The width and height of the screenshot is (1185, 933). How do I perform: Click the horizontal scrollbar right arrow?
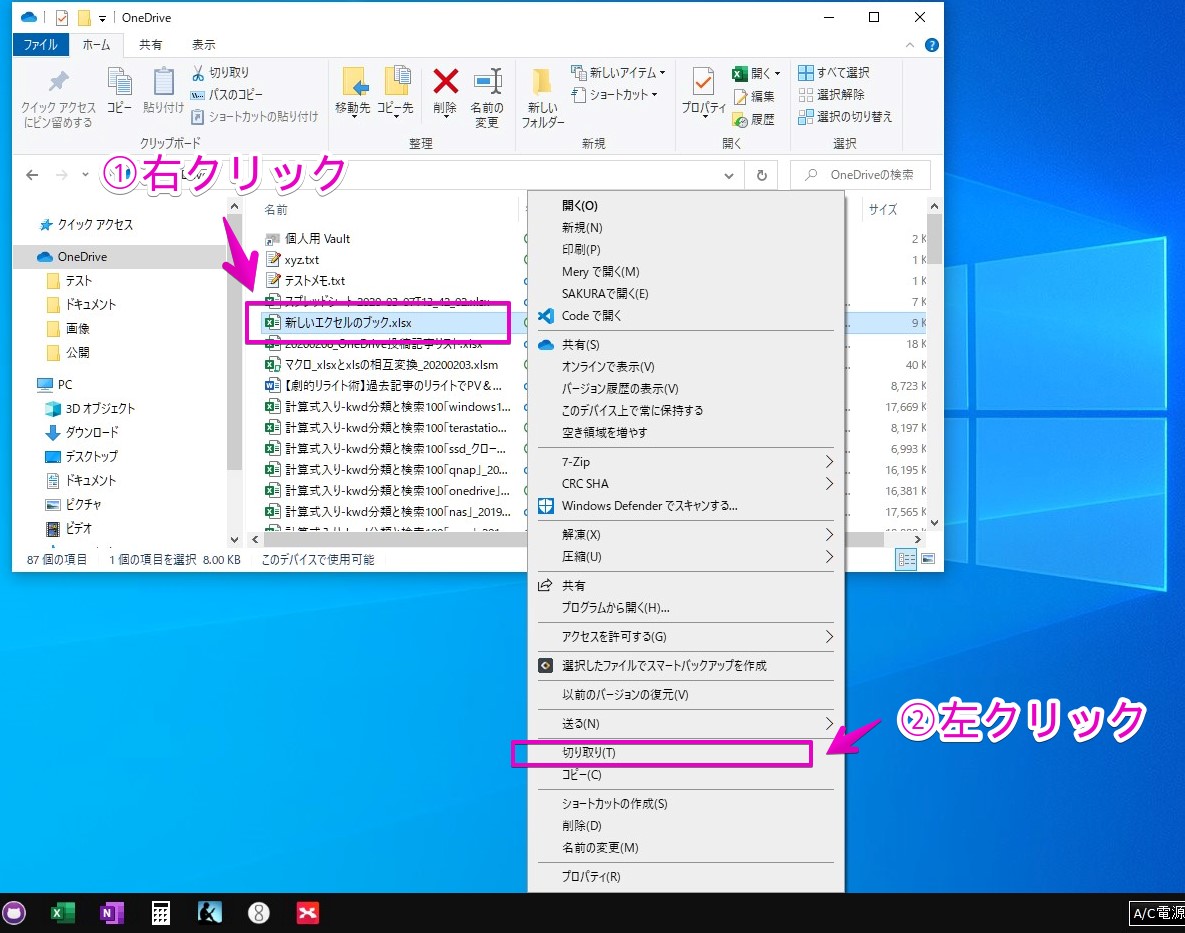click(917, 539)
